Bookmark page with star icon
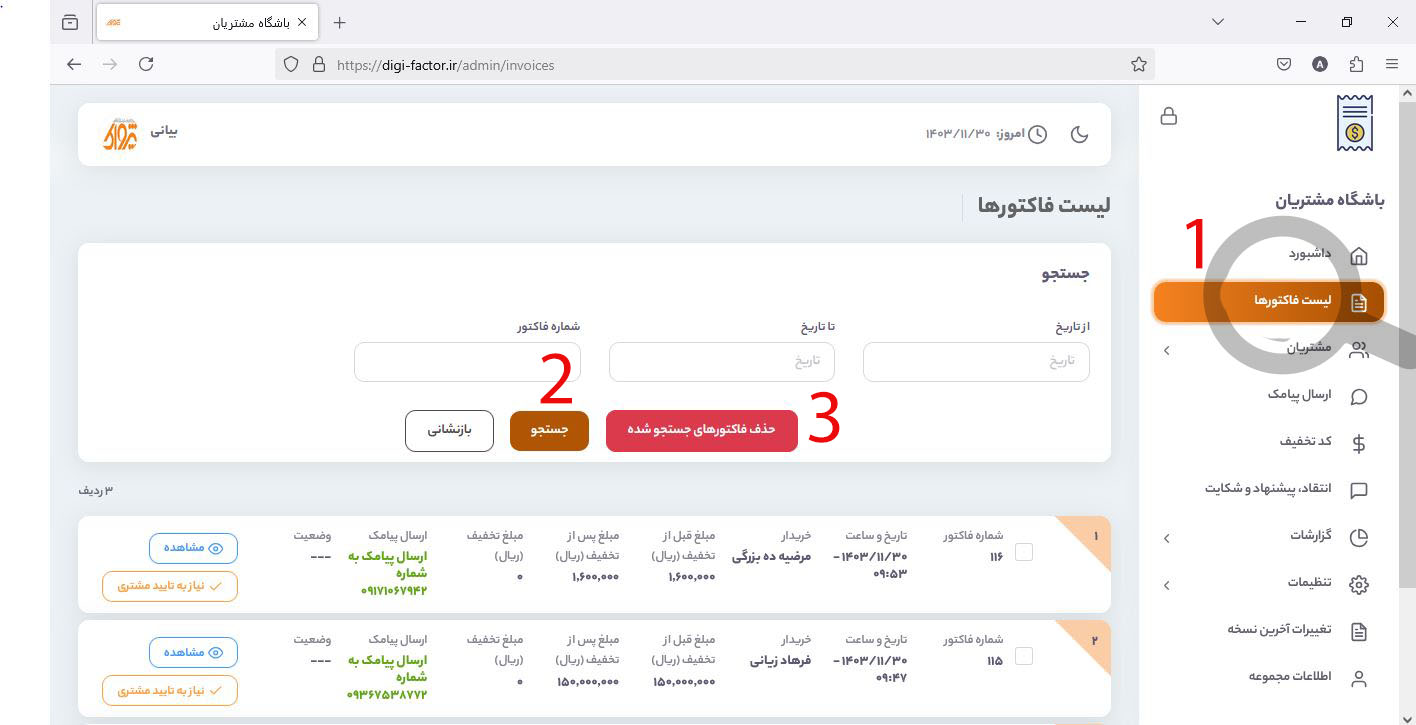The height and width of the screenshot is (725, 1416). tap(1138, 65)
